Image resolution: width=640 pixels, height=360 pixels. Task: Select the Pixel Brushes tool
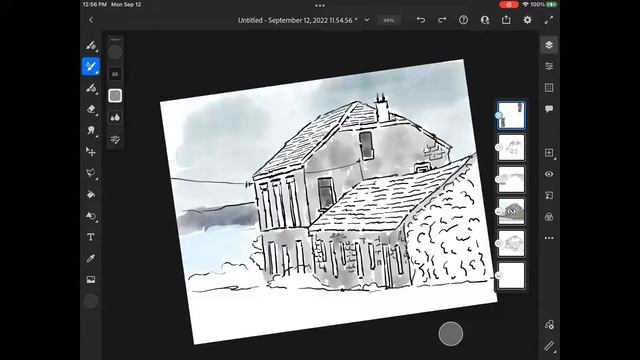click(x=91, y=45)
